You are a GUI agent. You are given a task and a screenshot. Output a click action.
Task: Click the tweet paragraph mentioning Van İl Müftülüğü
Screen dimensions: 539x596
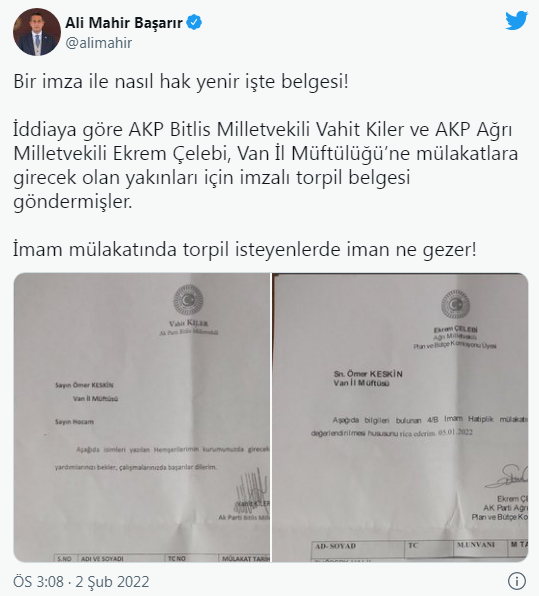(266, 165)
